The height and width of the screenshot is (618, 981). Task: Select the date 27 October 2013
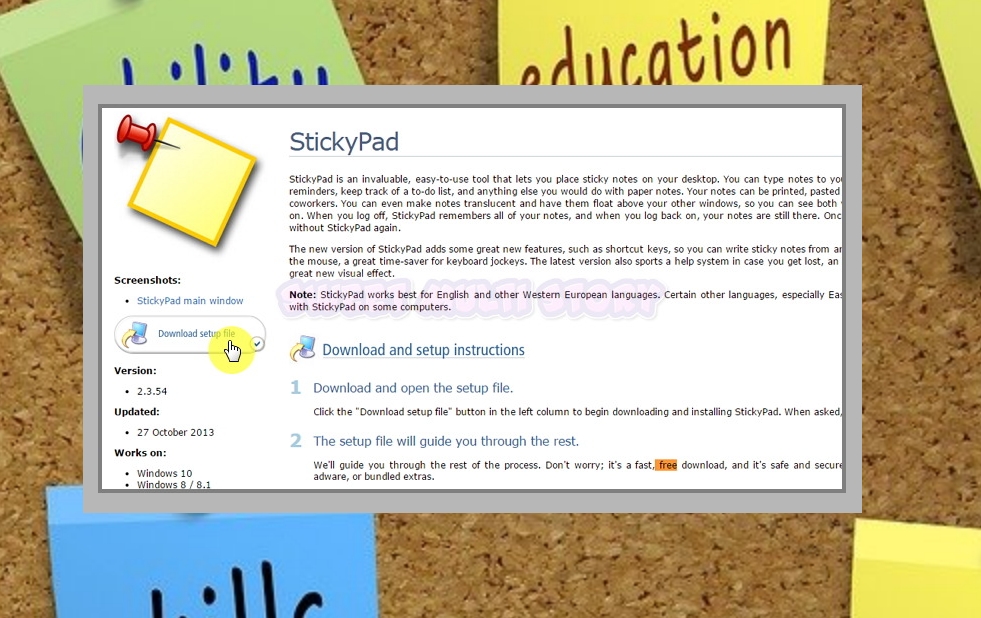pos(176,432)
